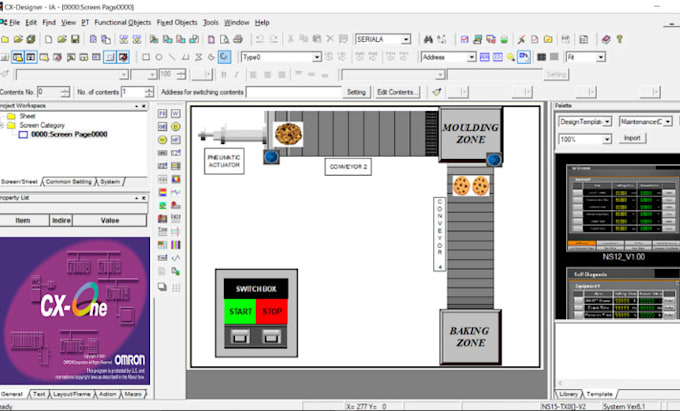
Task: Click the Edit Contents button
Action: coord(396,92)
